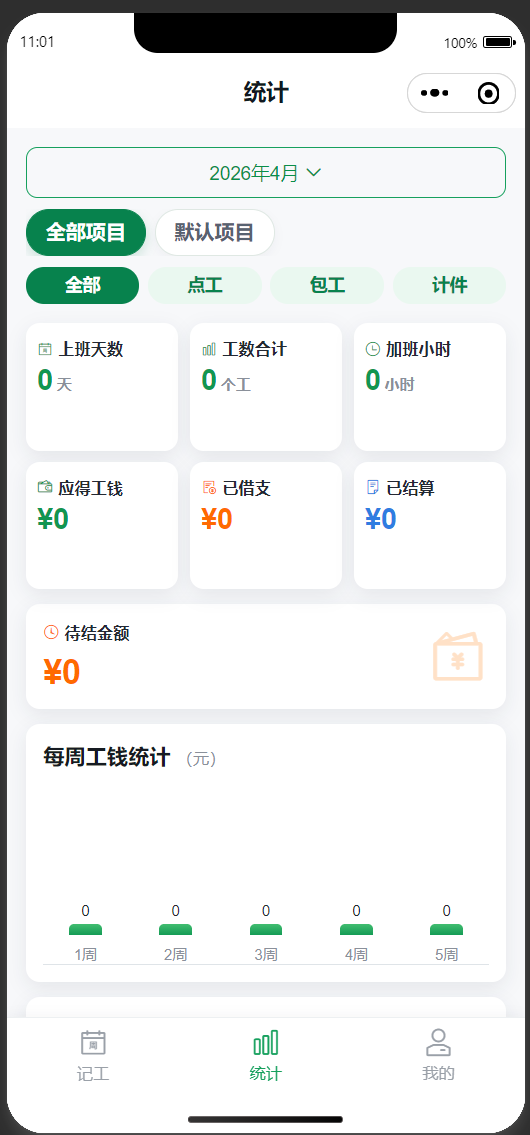Click the bar chart icon beside 工数合计
Screen dimensions: 530x1135
pyautogui.click(x=209, y=350)
